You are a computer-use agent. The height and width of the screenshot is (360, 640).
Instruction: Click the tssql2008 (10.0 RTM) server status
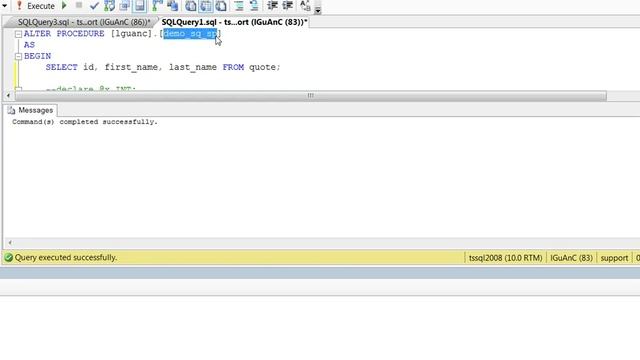(505, 258)
